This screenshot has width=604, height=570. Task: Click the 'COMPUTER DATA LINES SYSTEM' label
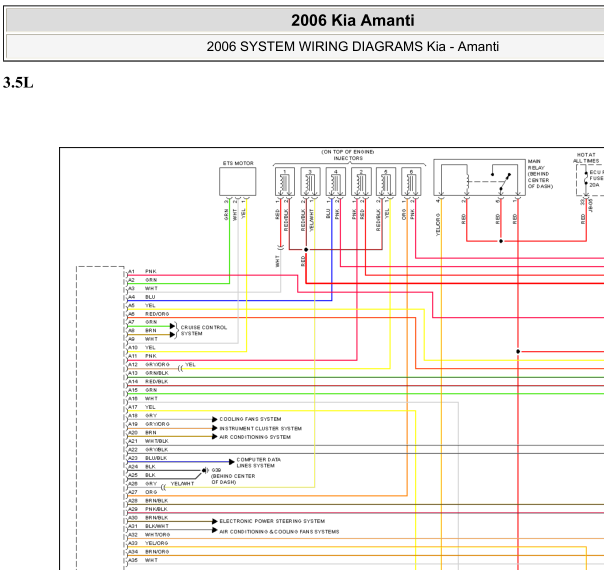[258, 463]
